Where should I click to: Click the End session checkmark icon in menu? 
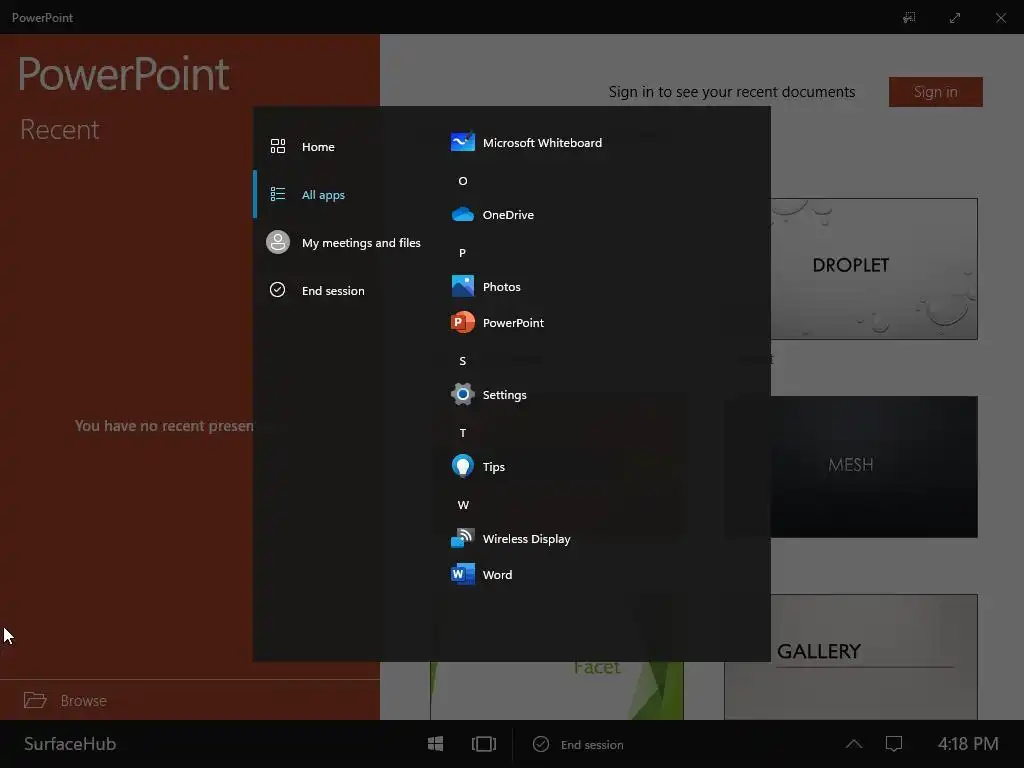tap(278, 289)
